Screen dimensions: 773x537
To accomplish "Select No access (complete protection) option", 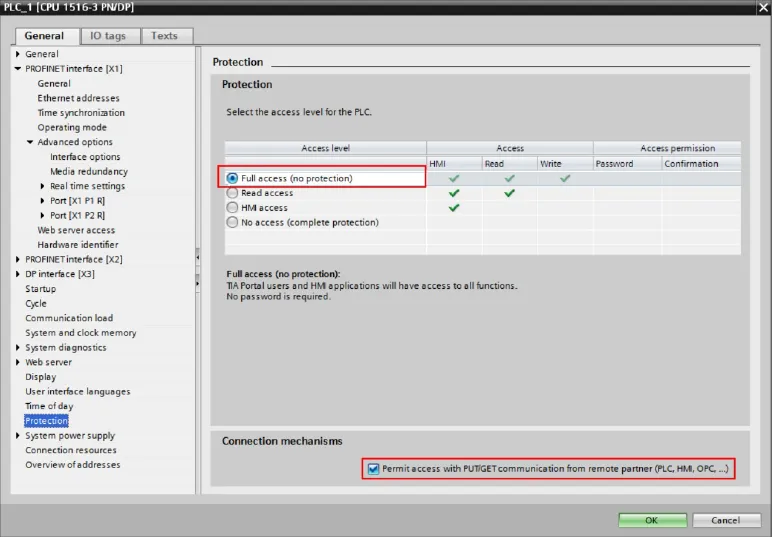I will tap(233, 223).
